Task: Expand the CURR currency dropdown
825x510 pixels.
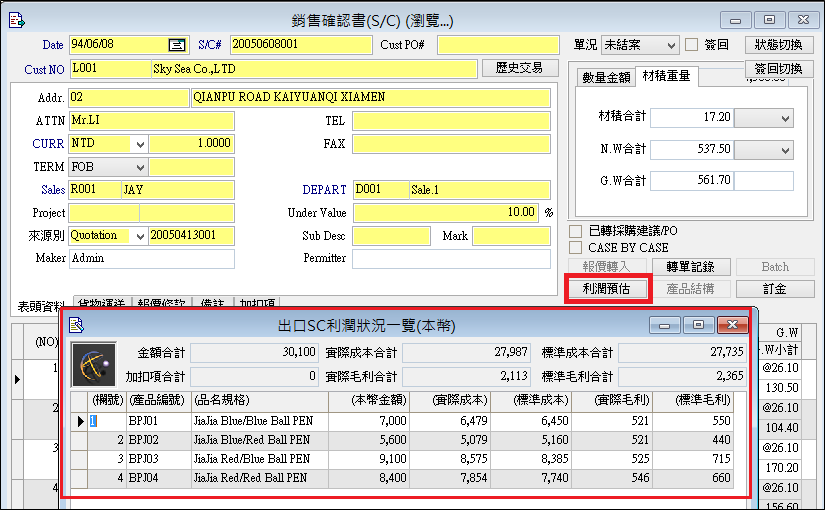Action: tap(139, 144)
